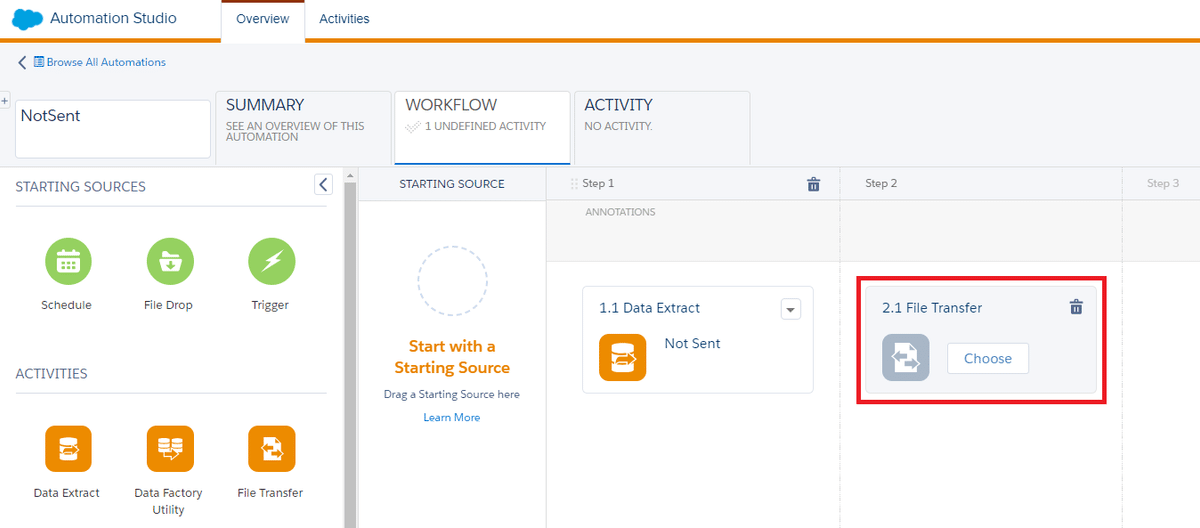
Task: Click the 'Not Sent' activity name text
Action: point(693,343)
